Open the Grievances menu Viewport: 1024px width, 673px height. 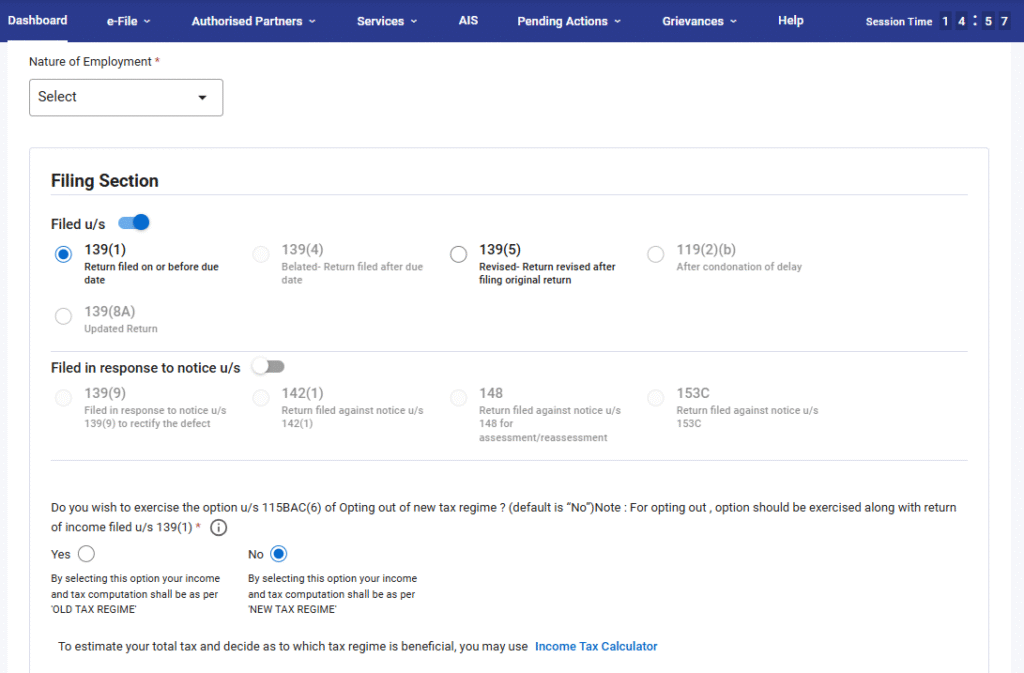point(699,21)
